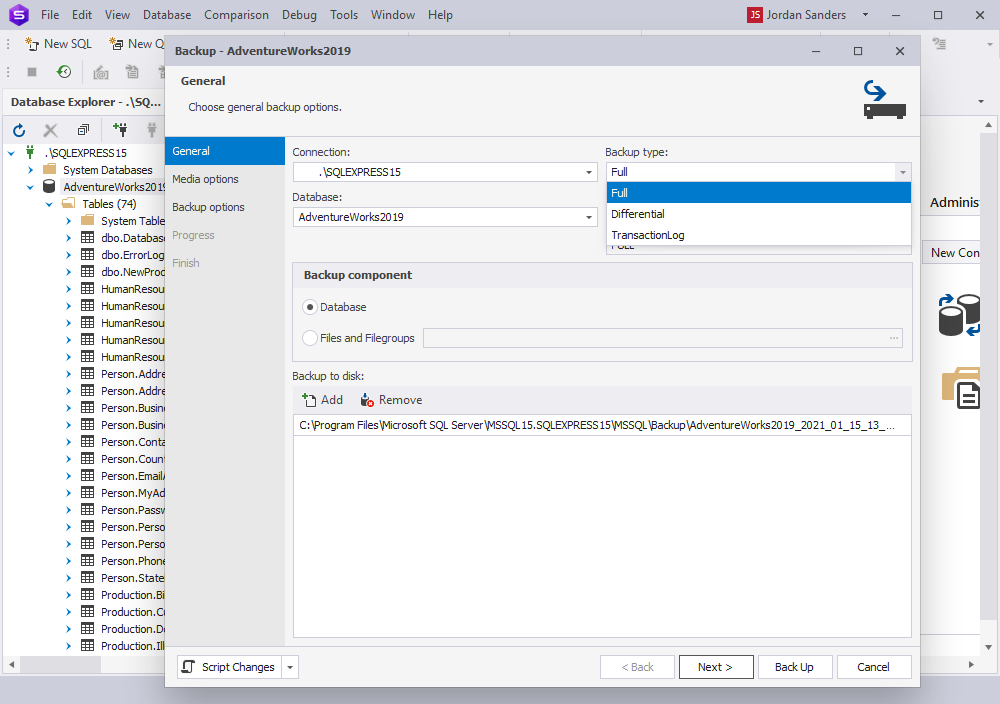
Task: Click the Next button in the wizard
Action: point(716,667)
